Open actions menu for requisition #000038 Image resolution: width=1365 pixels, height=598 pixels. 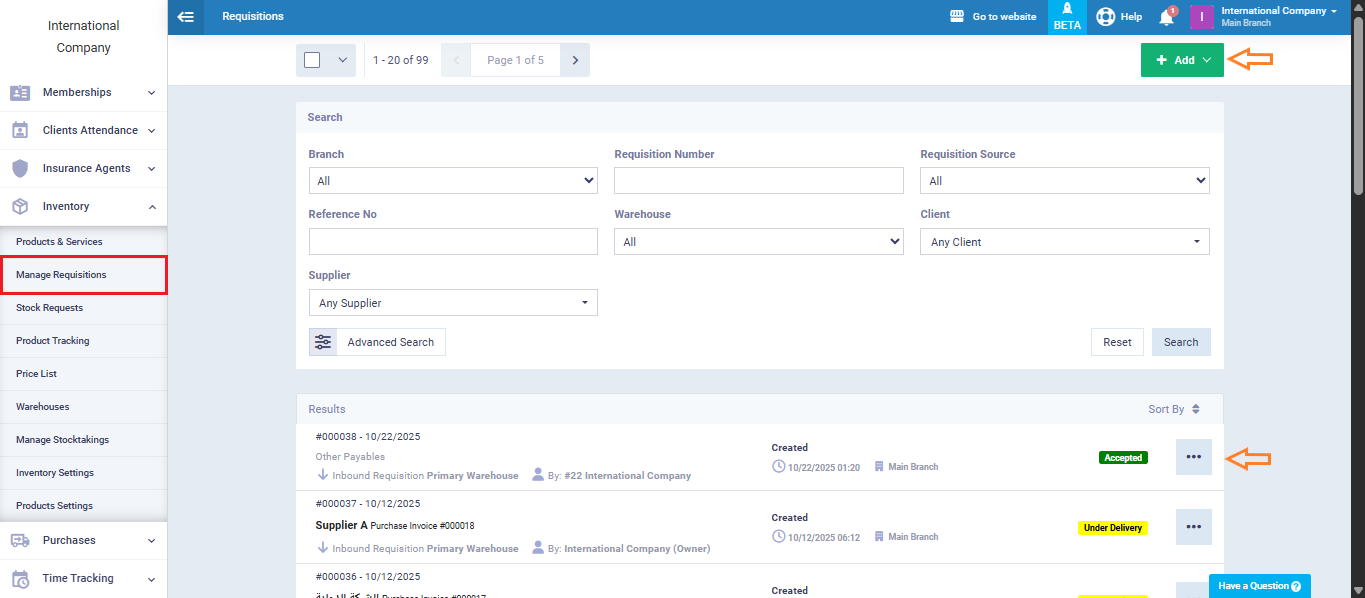[x=1193, y=457]
